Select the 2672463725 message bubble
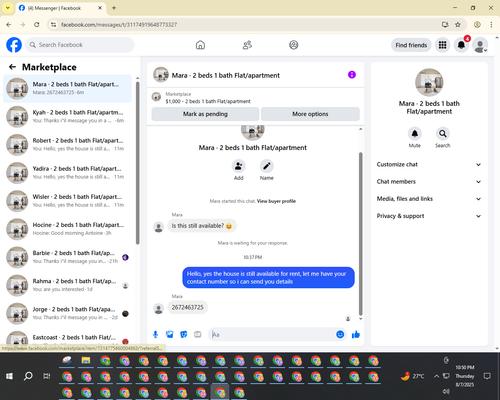The height and width of the screenshot is (400, 500). click(x=187, y=307)
